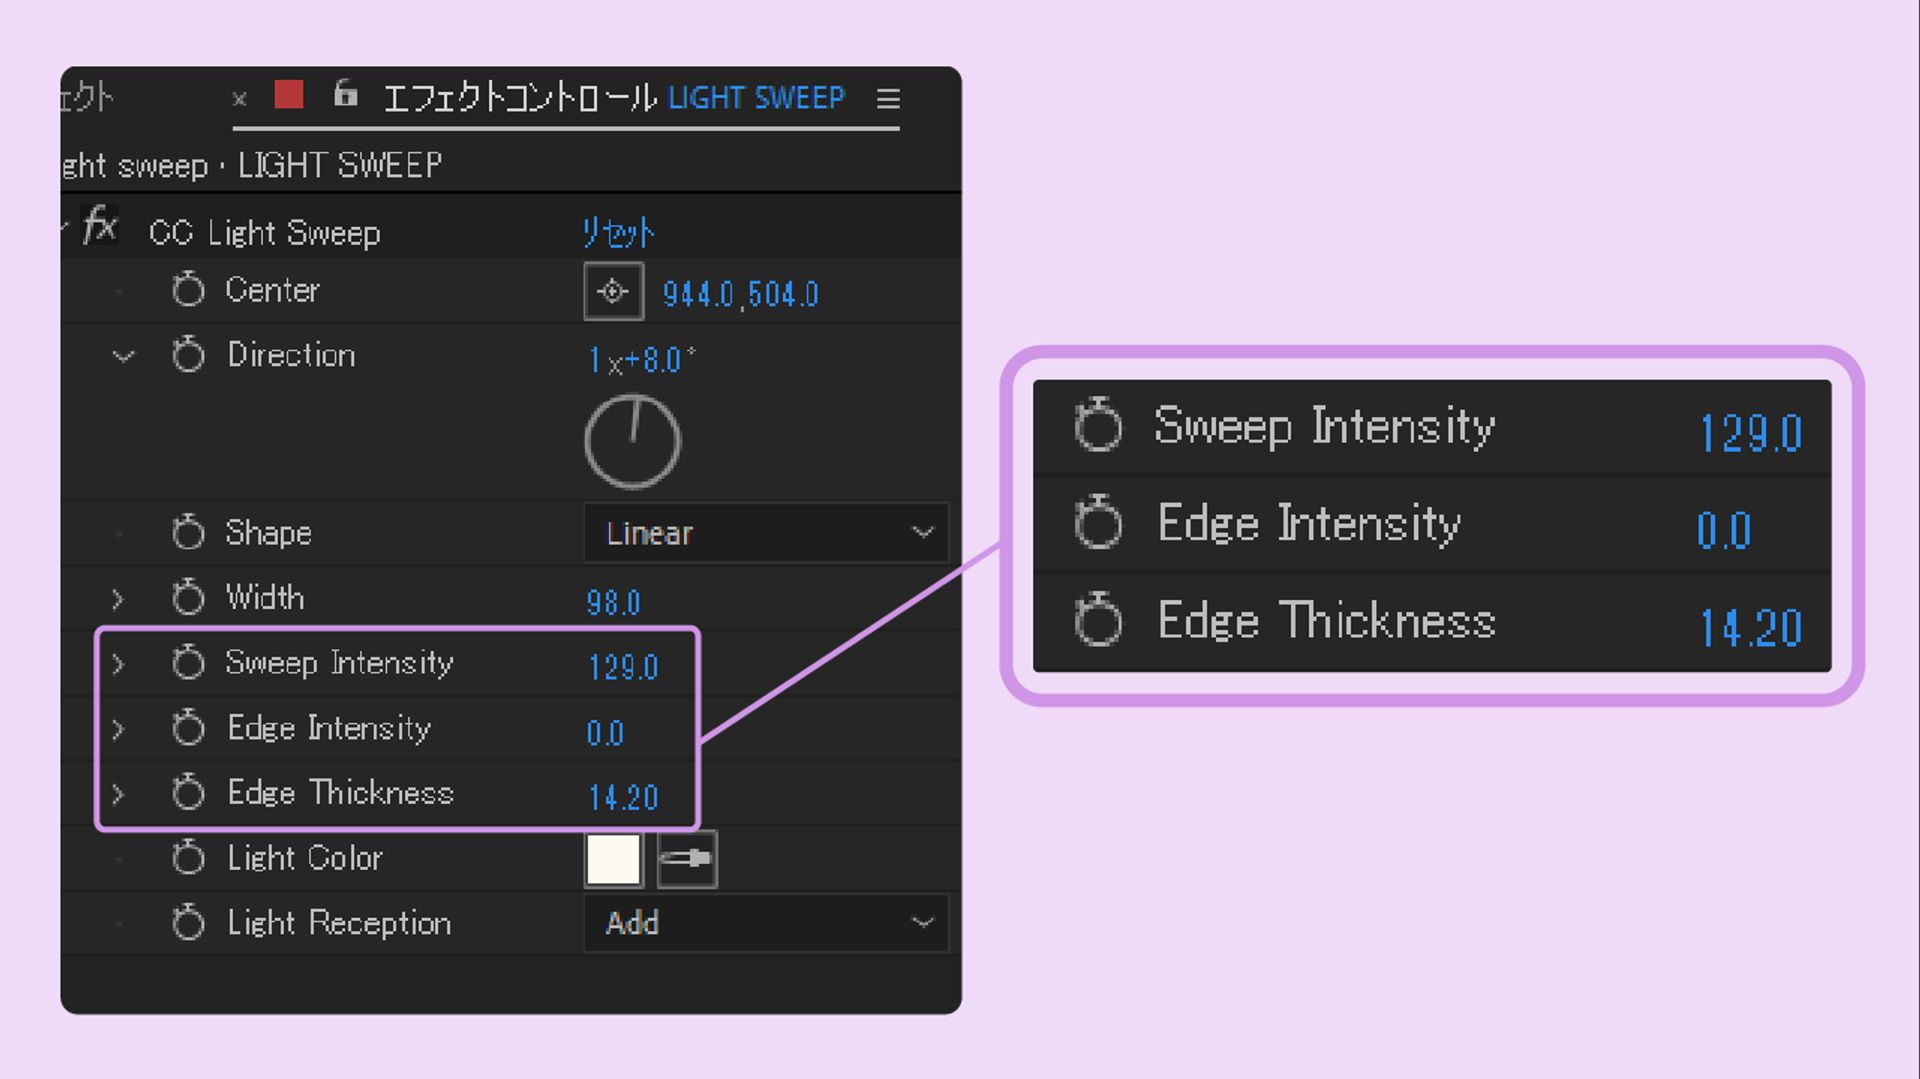Click the Center point picker crosshair icon
This screenshot has width=1920, height=1079.
coord(613,292)
